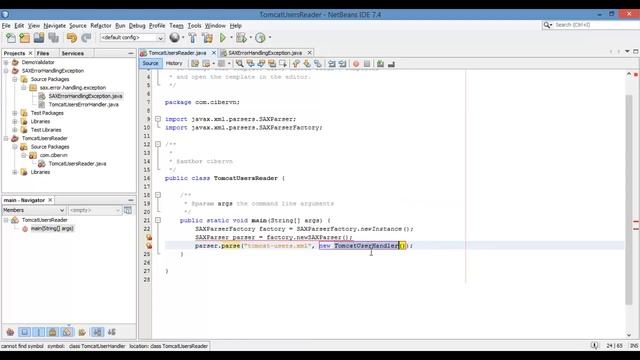
Task: Click the History view button
Action: [x=174, y=63]
